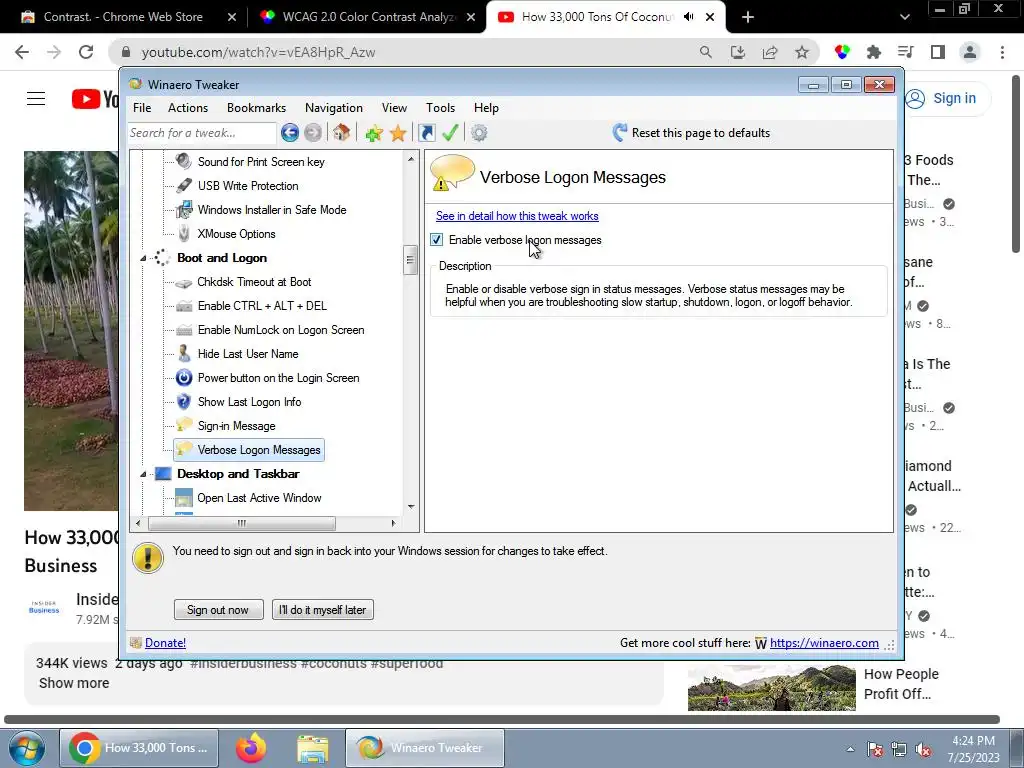
Task: Select Enable NumLock on Logon Screen item
Action: tap(281, 330)
